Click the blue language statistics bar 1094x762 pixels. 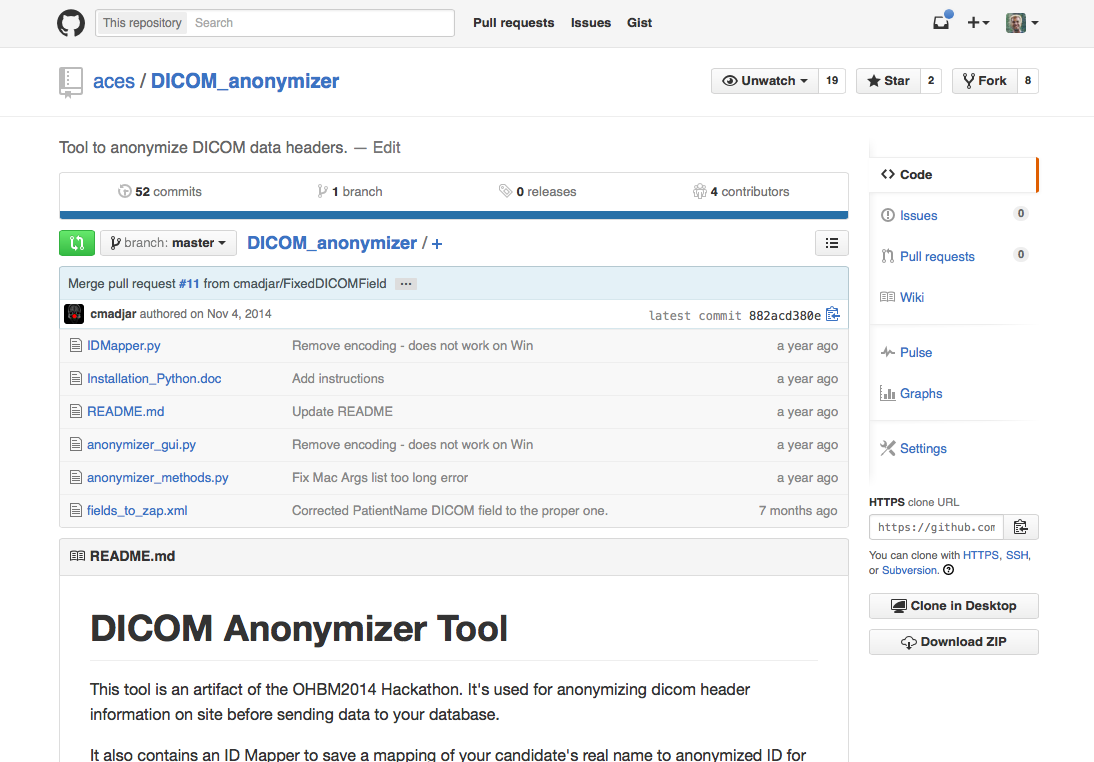[x=454, y=214]
